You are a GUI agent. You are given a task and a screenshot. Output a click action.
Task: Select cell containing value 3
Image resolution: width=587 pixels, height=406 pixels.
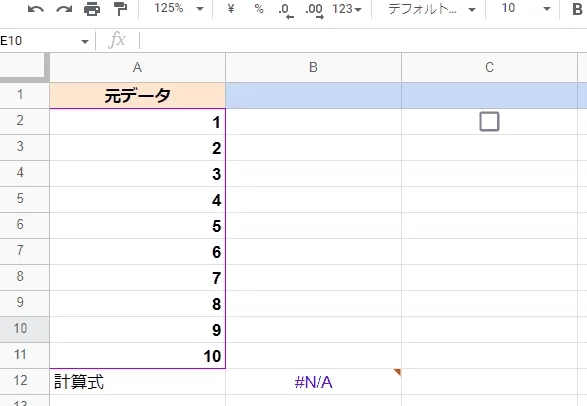pos(137,174)
